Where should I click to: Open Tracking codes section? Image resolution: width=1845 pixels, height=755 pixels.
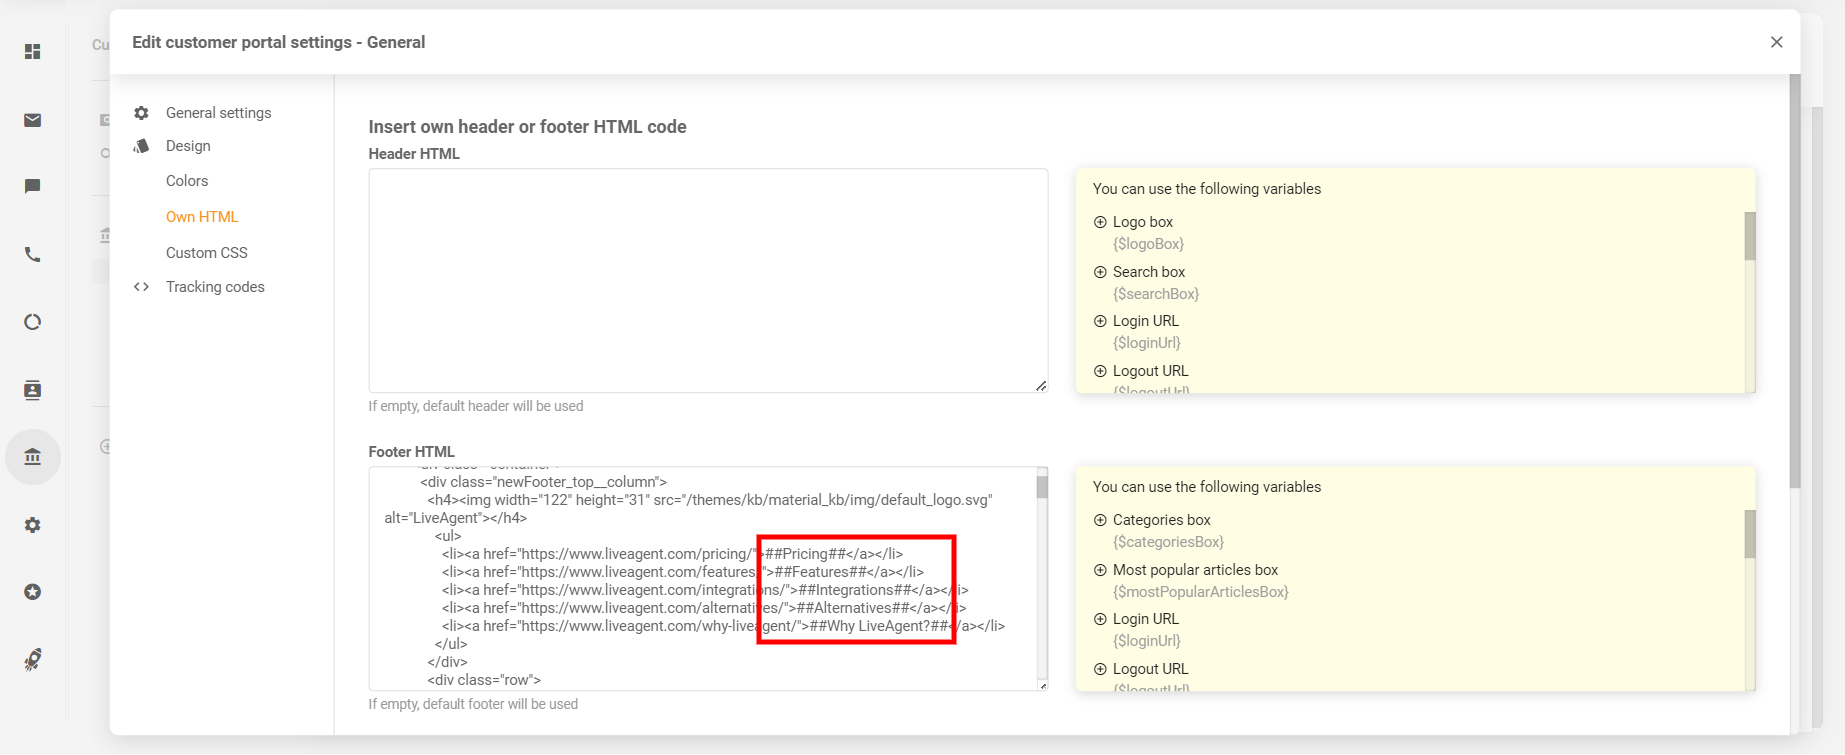click(215, 287)
